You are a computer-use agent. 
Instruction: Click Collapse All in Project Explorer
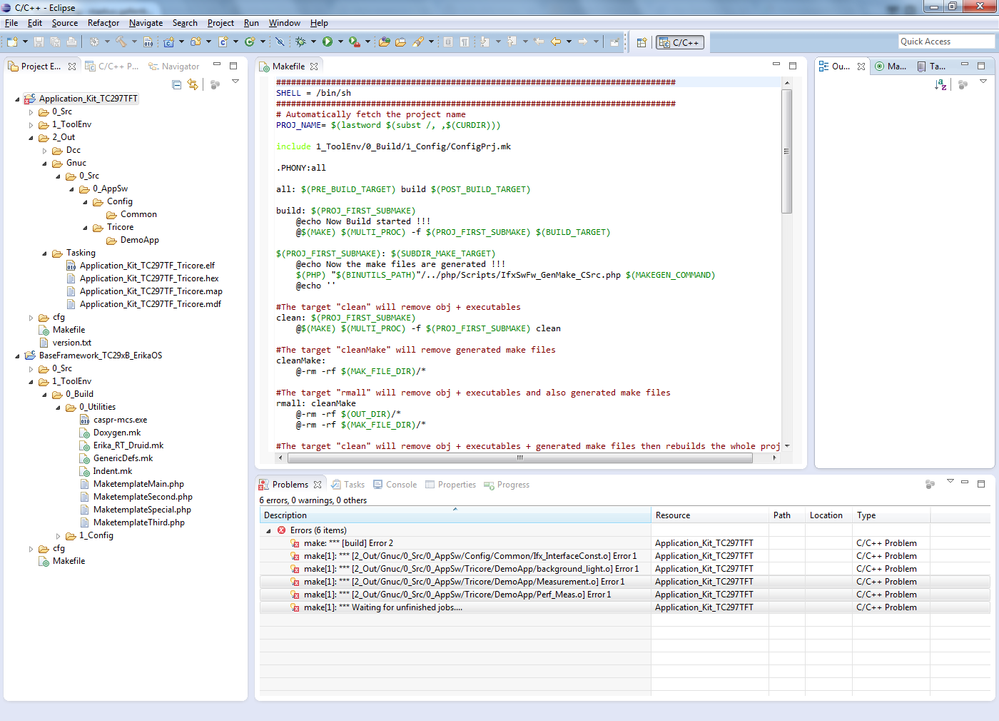(176, 85)
